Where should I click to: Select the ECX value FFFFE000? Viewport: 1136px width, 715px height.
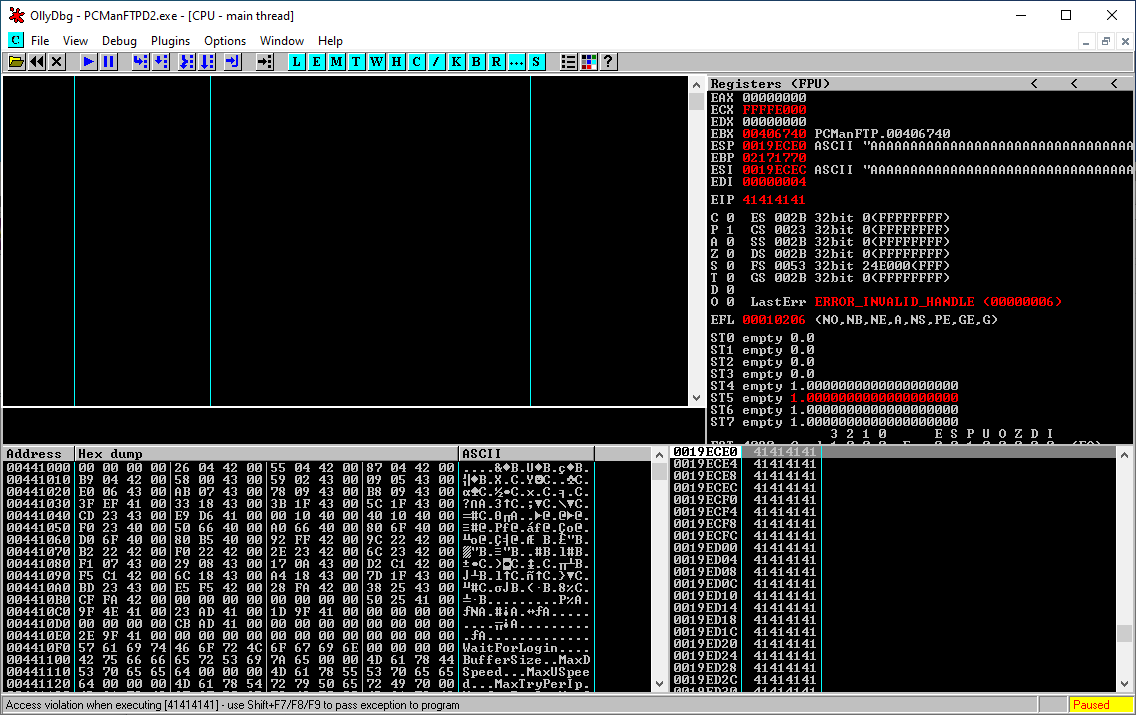pyautogui.click(x=774, y=110)
